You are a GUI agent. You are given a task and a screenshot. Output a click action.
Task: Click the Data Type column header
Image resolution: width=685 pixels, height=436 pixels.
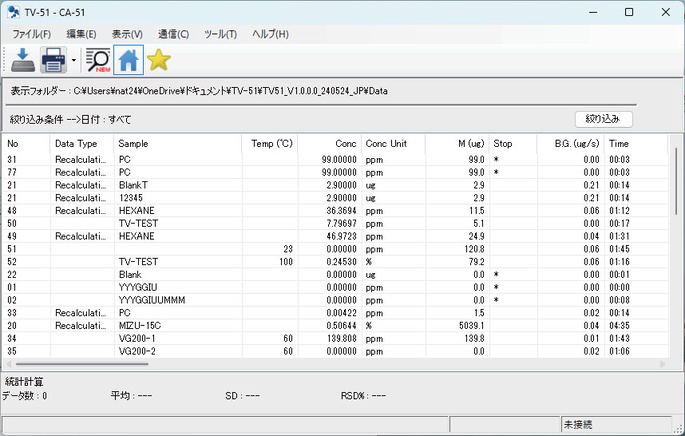pyautogui.click(x=76, y=144)
